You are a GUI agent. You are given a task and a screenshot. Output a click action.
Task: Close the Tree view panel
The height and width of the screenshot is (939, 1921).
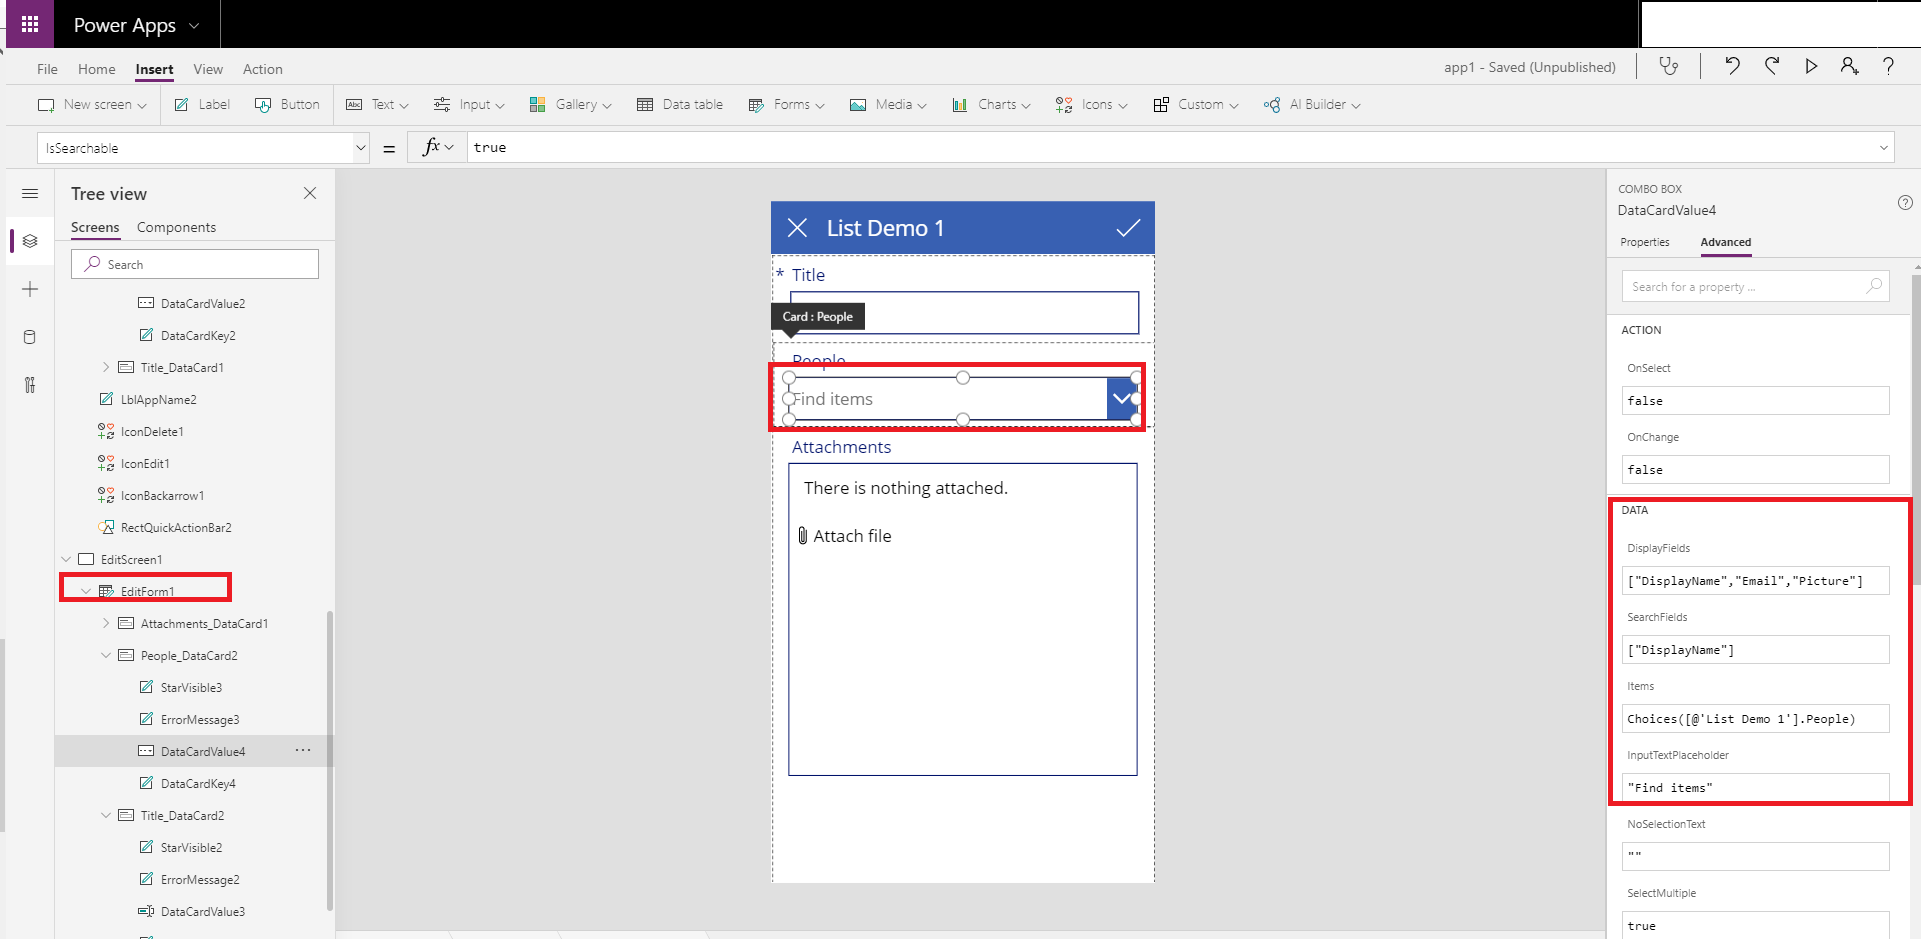pyautogui.click(x=310, y=193)
